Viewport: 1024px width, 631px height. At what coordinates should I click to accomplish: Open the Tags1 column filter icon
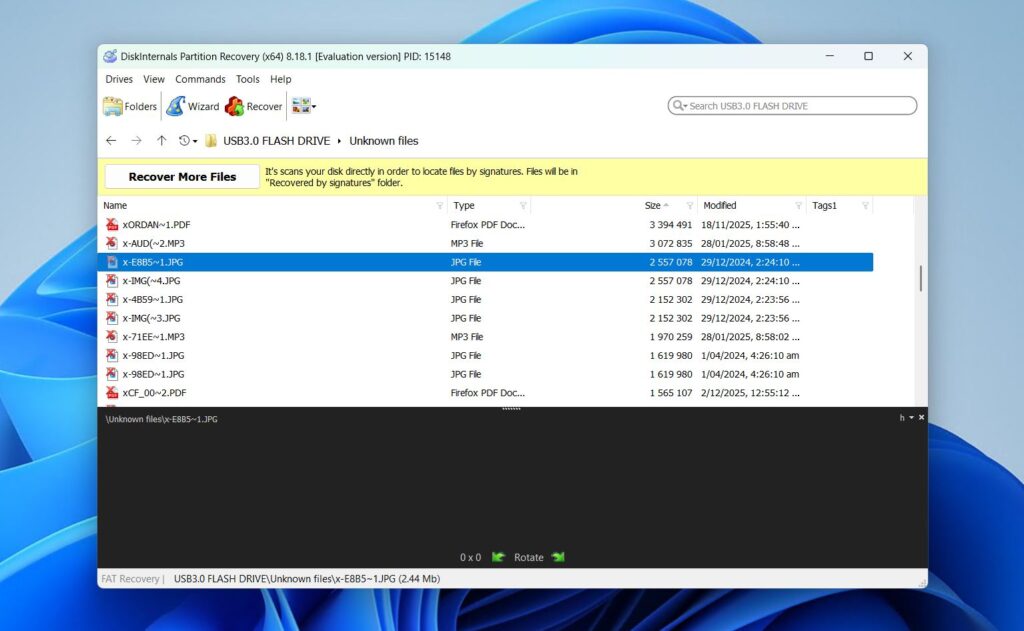(865, 206)
